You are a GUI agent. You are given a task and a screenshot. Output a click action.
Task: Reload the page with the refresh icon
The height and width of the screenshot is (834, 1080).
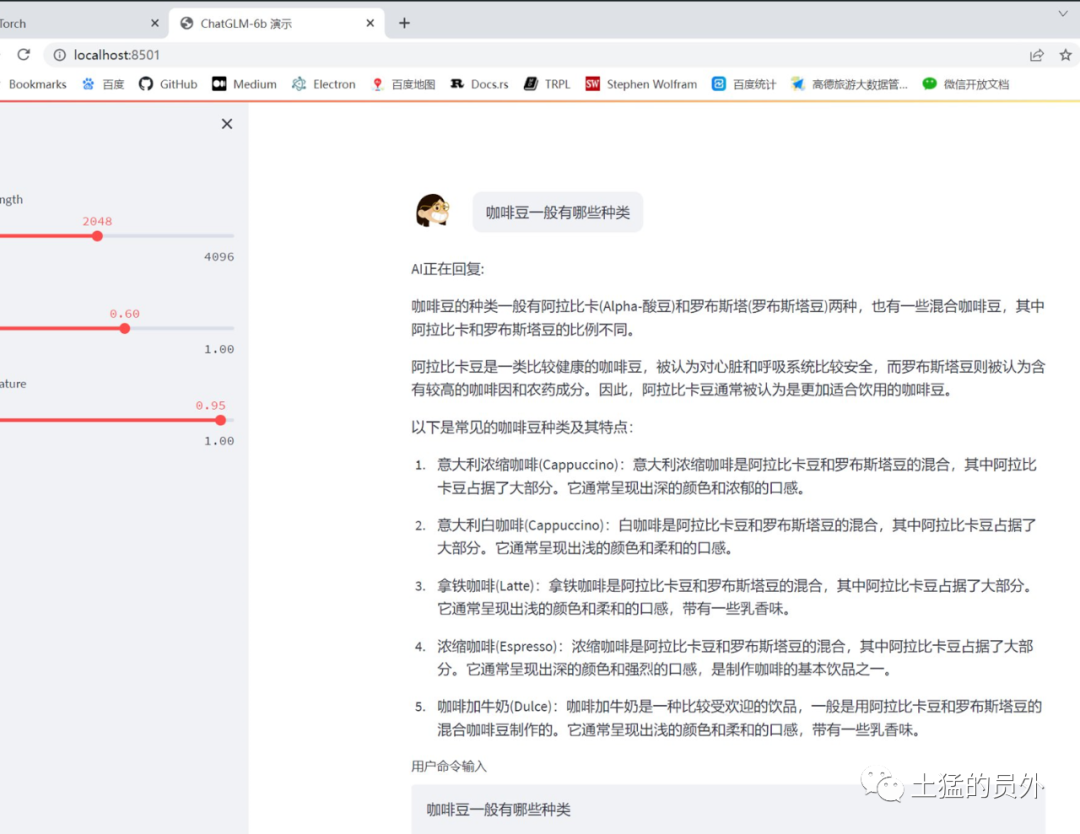(23, 54)
